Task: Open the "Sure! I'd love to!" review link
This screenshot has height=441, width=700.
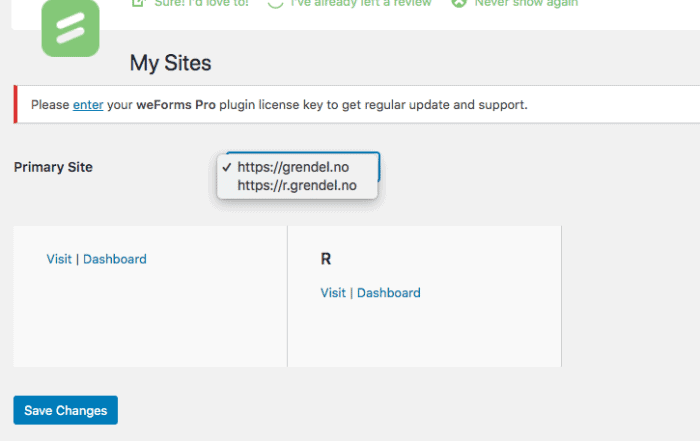Action: tap(201, 3)
